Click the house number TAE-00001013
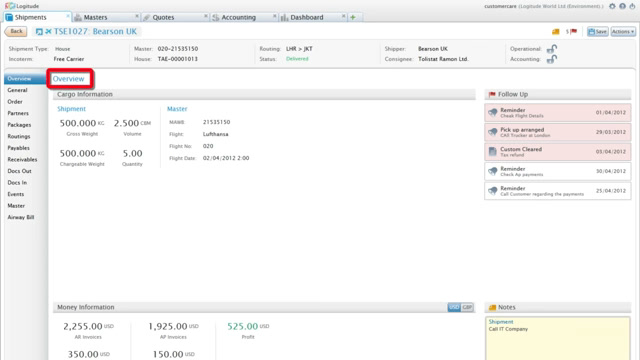Screen dimensions: 640x360 pyautogui.click(x=178, y=59)
